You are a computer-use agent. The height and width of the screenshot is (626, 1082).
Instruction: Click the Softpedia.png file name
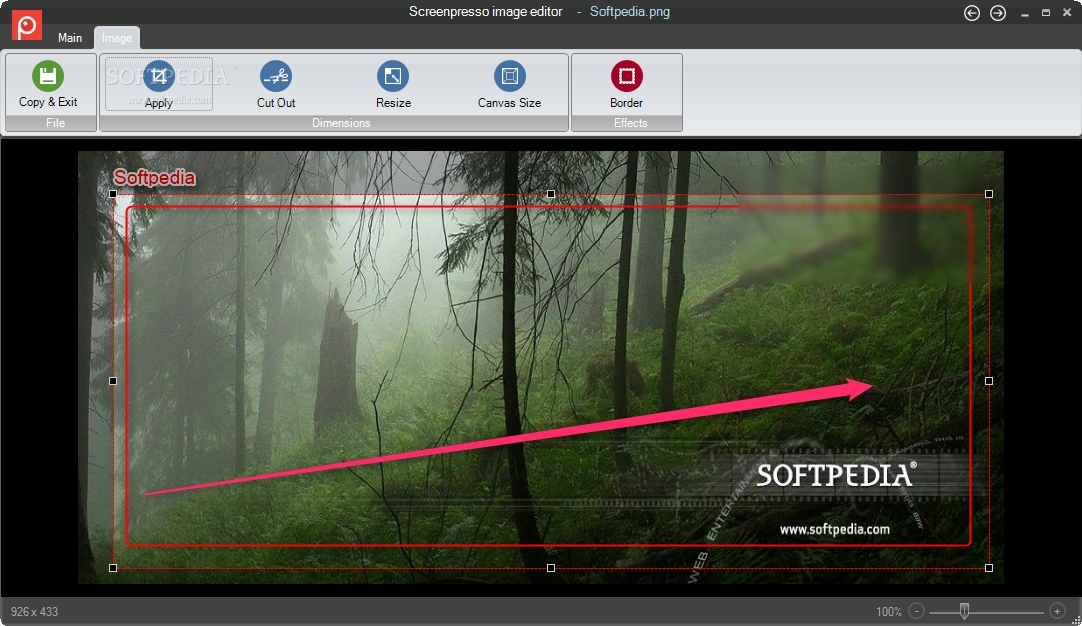(629, 12)
